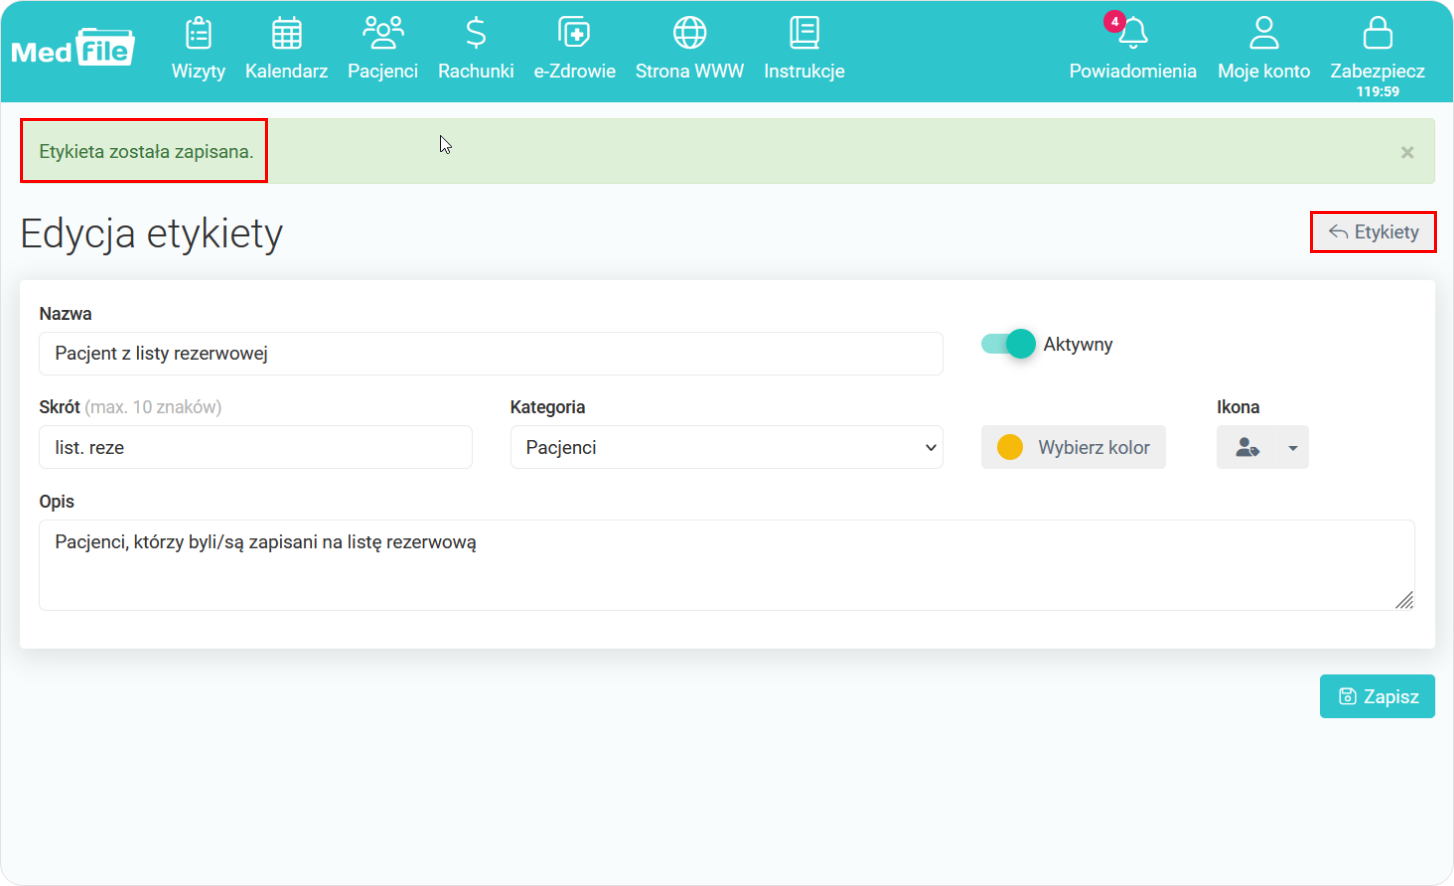Click the yellow color swatch circle
This screenshot has height=886, width=1454.
1010,447
